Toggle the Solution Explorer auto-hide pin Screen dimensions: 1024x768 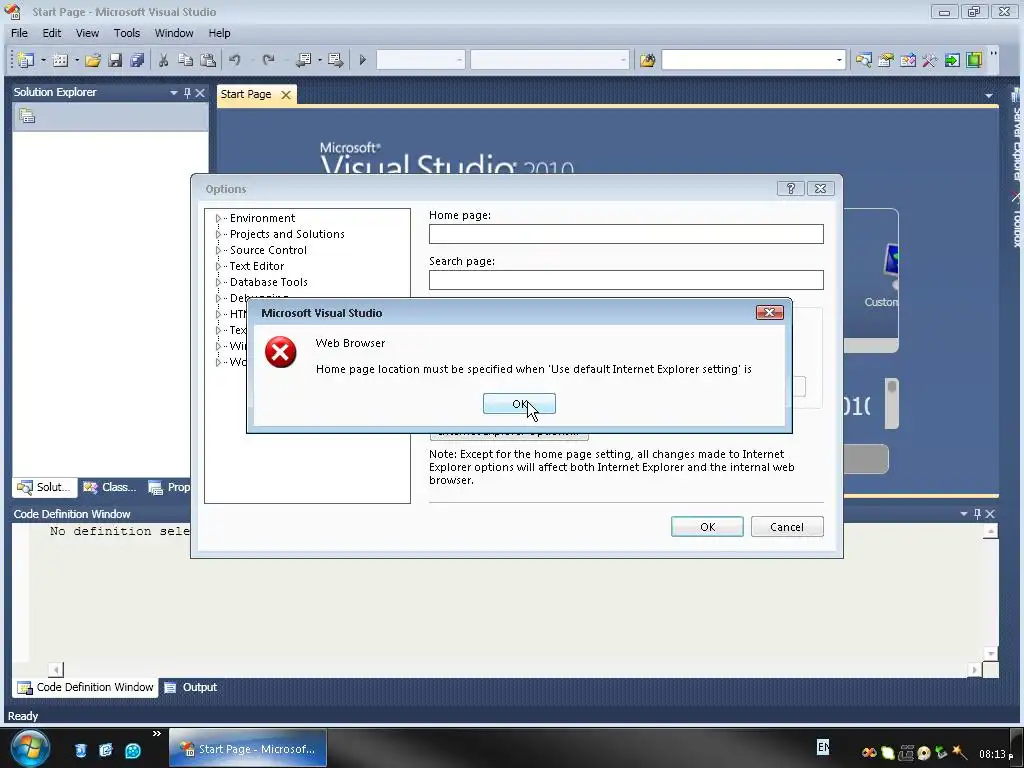point(187,93)
